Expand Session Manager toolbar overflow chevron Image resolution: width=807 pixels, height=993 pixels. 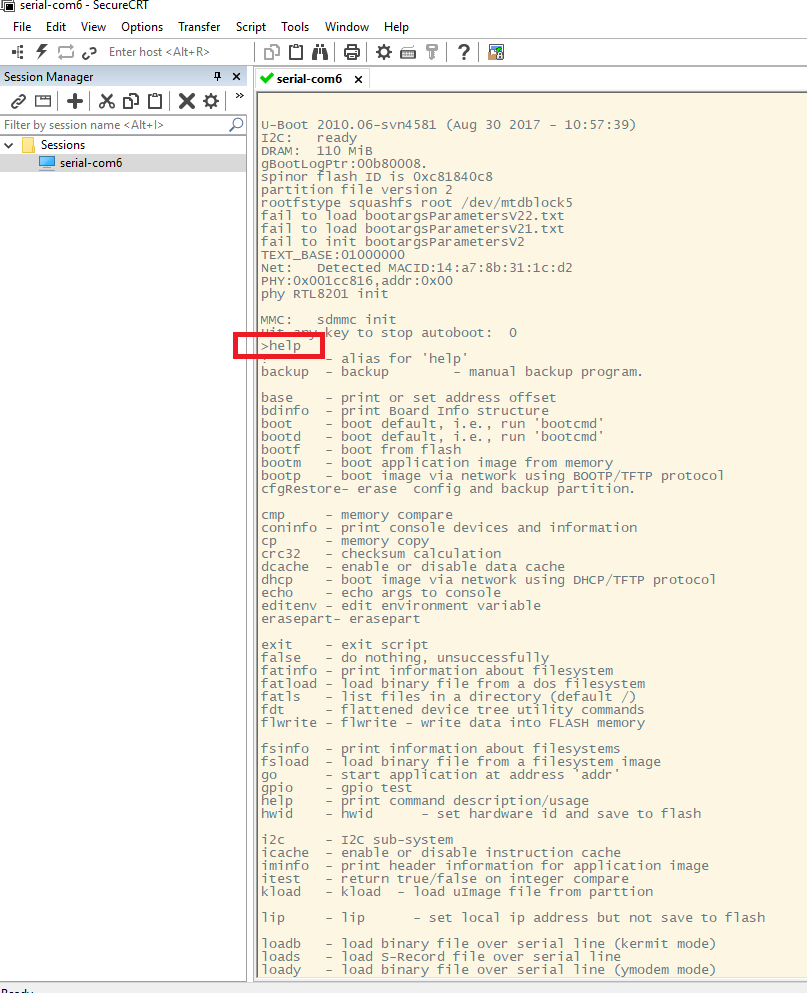click(x=239, y=98)
